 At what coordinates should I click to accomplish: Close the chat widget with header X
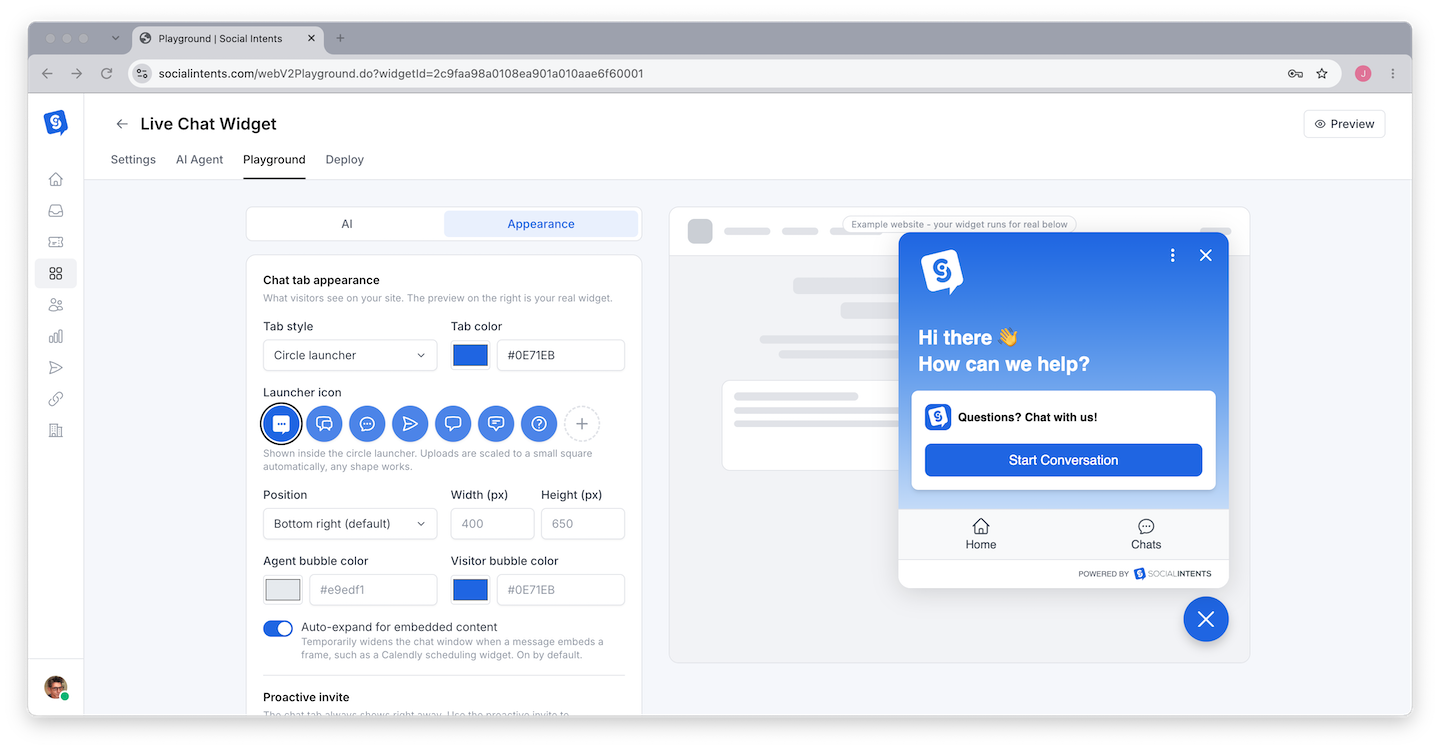click(1206, 255)
